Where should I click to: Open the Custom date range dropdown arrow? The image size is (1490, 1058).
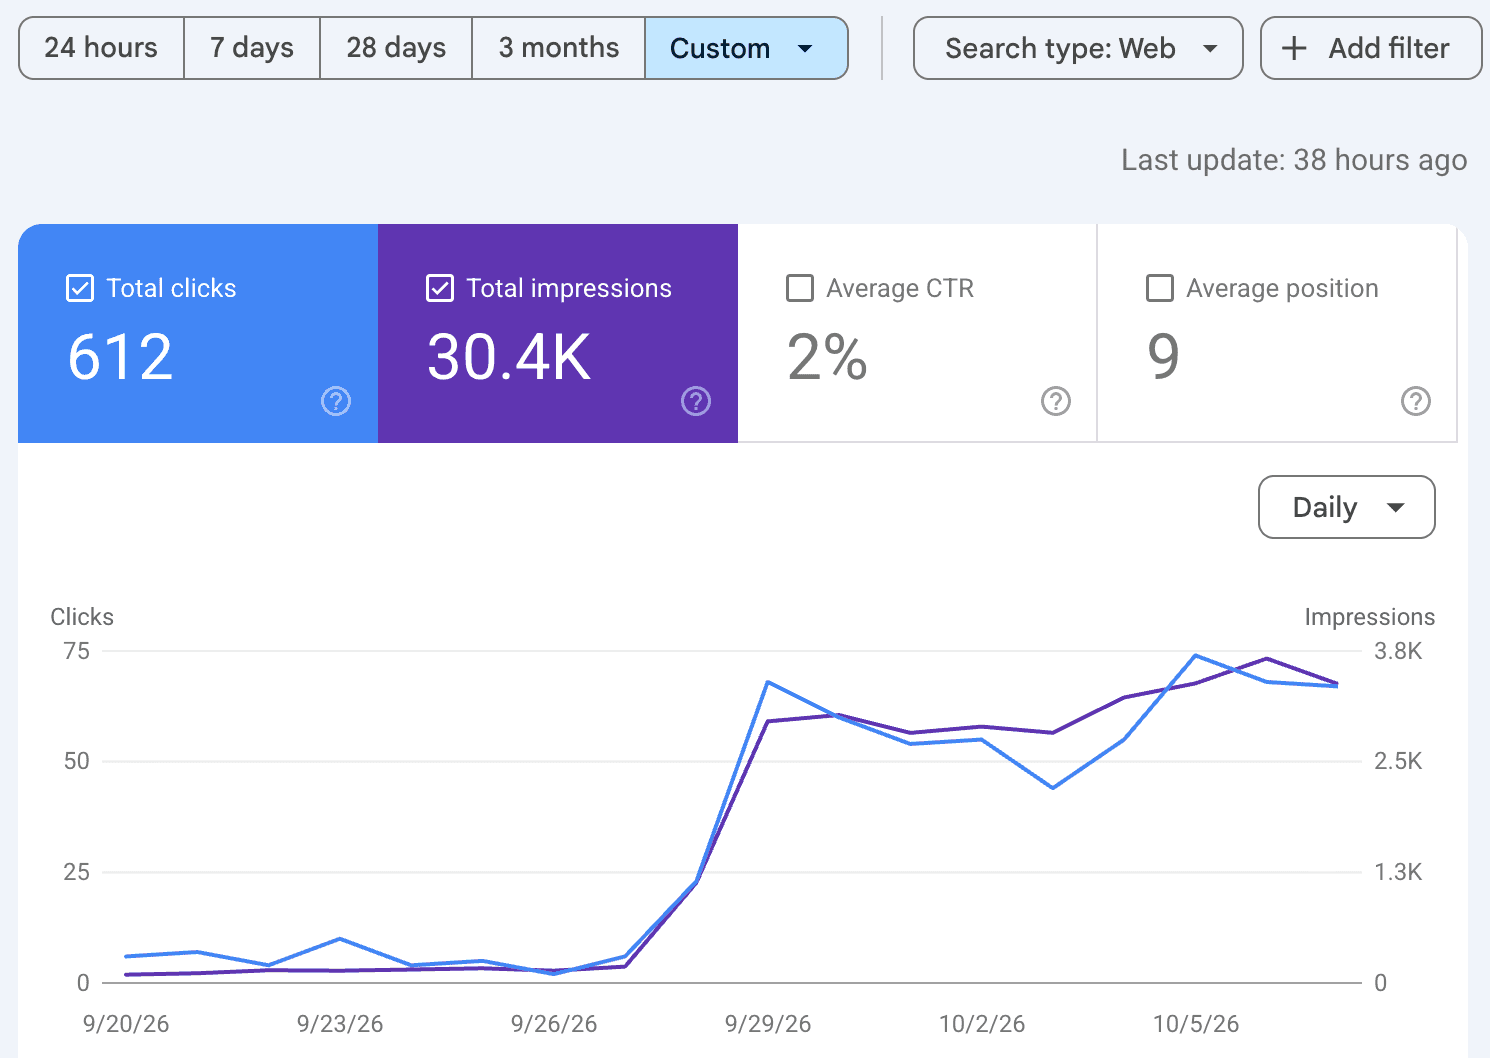click(805, 48)
